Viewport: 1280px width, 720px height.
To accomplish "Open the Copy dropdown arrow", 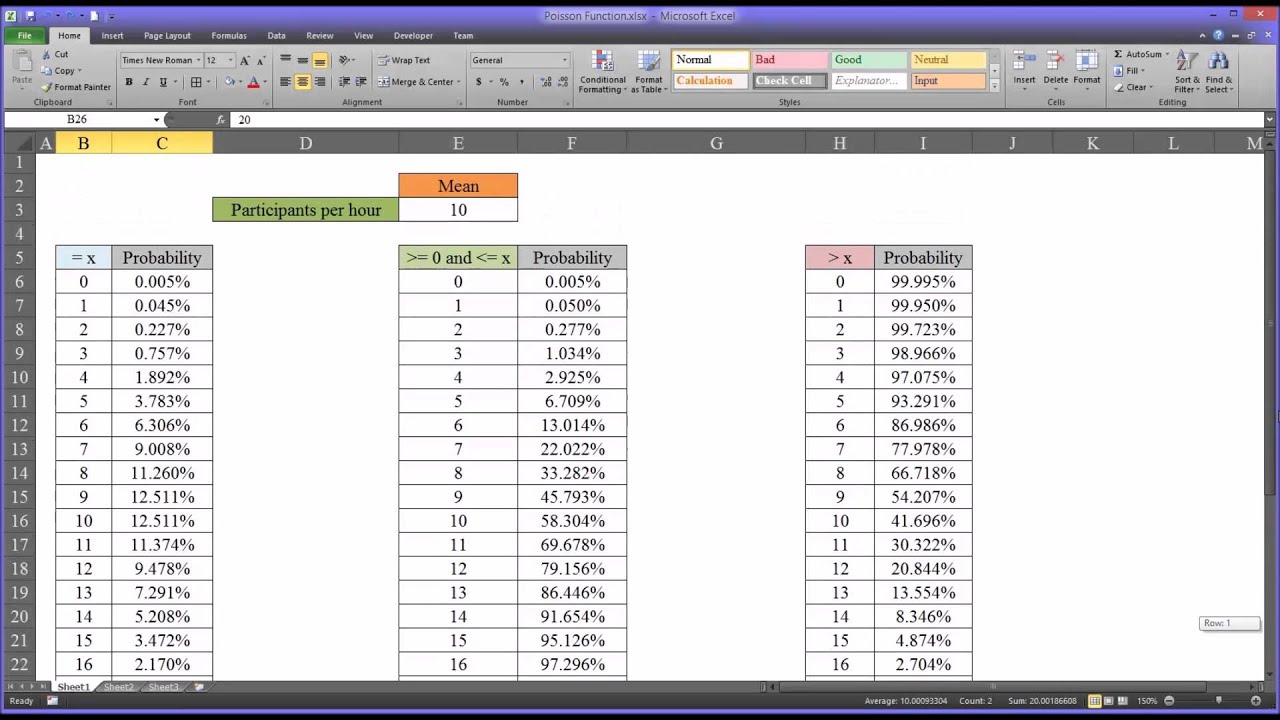I will click(80, 71).
